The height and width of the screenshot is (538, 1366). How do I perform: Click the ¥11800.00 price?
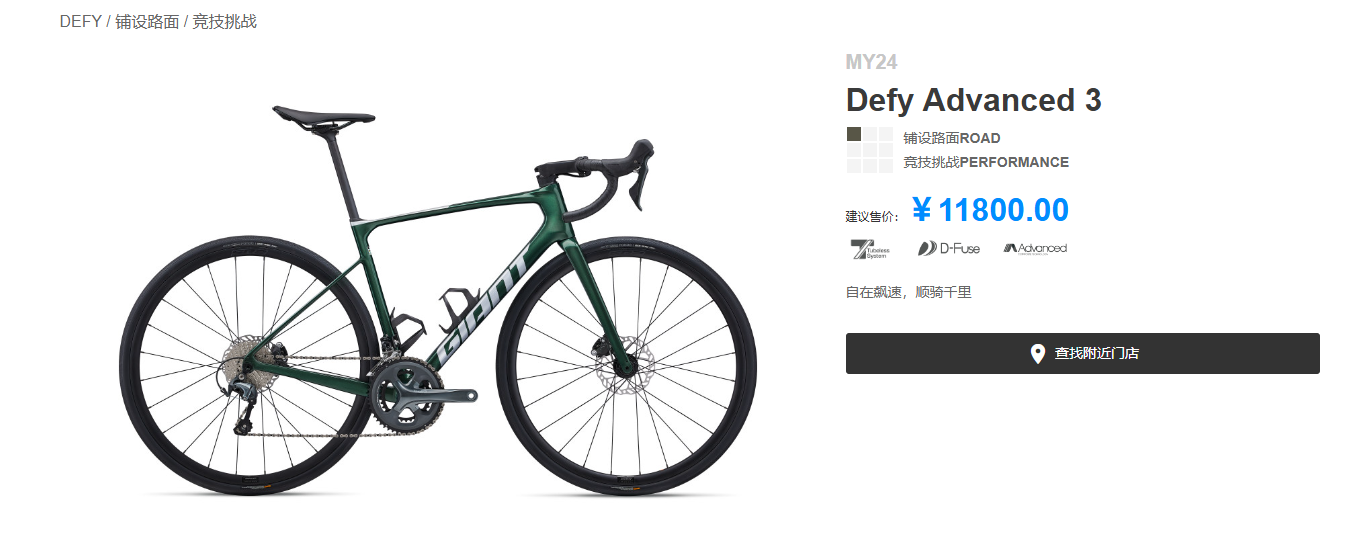(990, 211)
